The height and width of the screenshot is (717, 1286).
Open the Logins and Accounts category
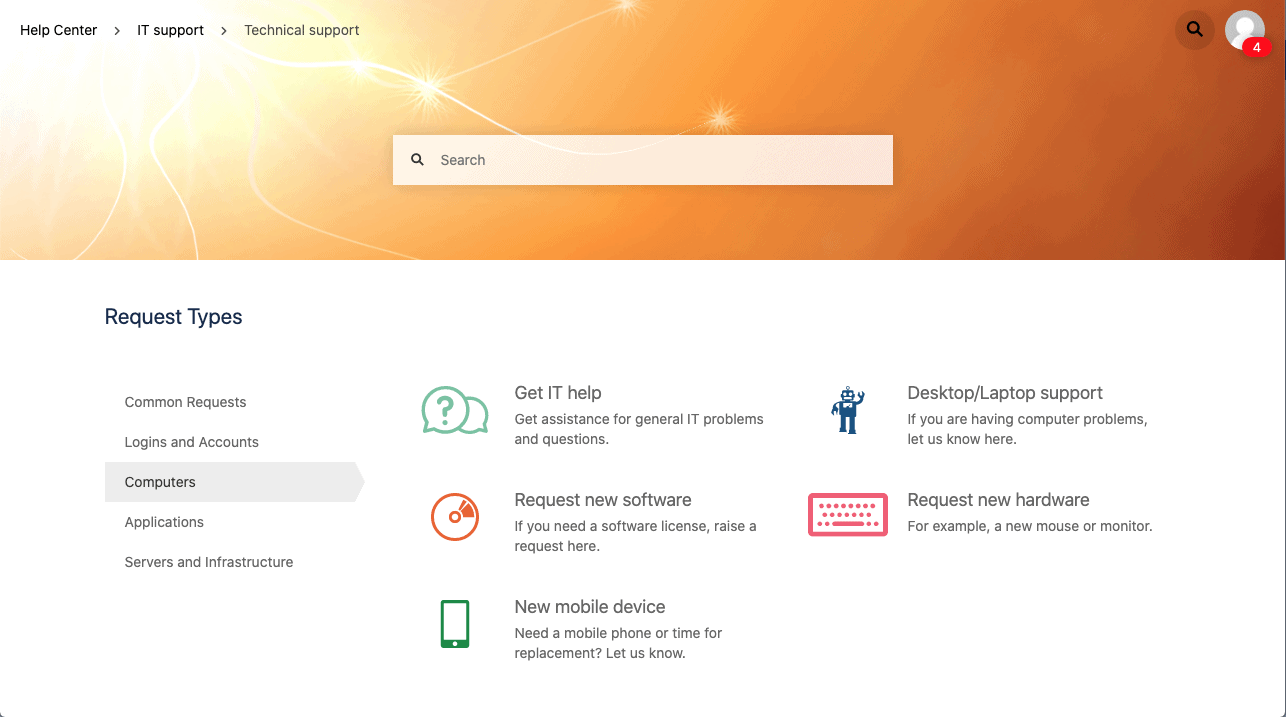click(x=191, y=442)
